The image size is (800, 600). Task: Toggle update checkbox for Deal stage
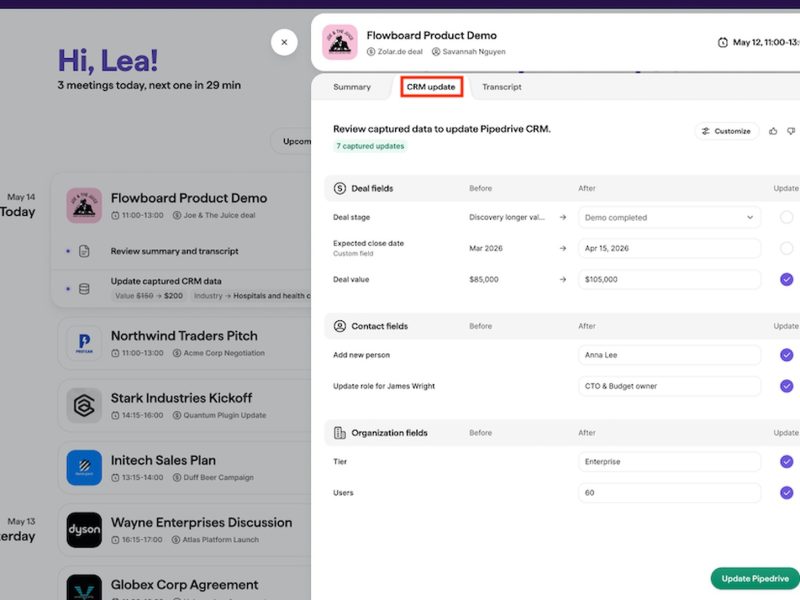786,217
